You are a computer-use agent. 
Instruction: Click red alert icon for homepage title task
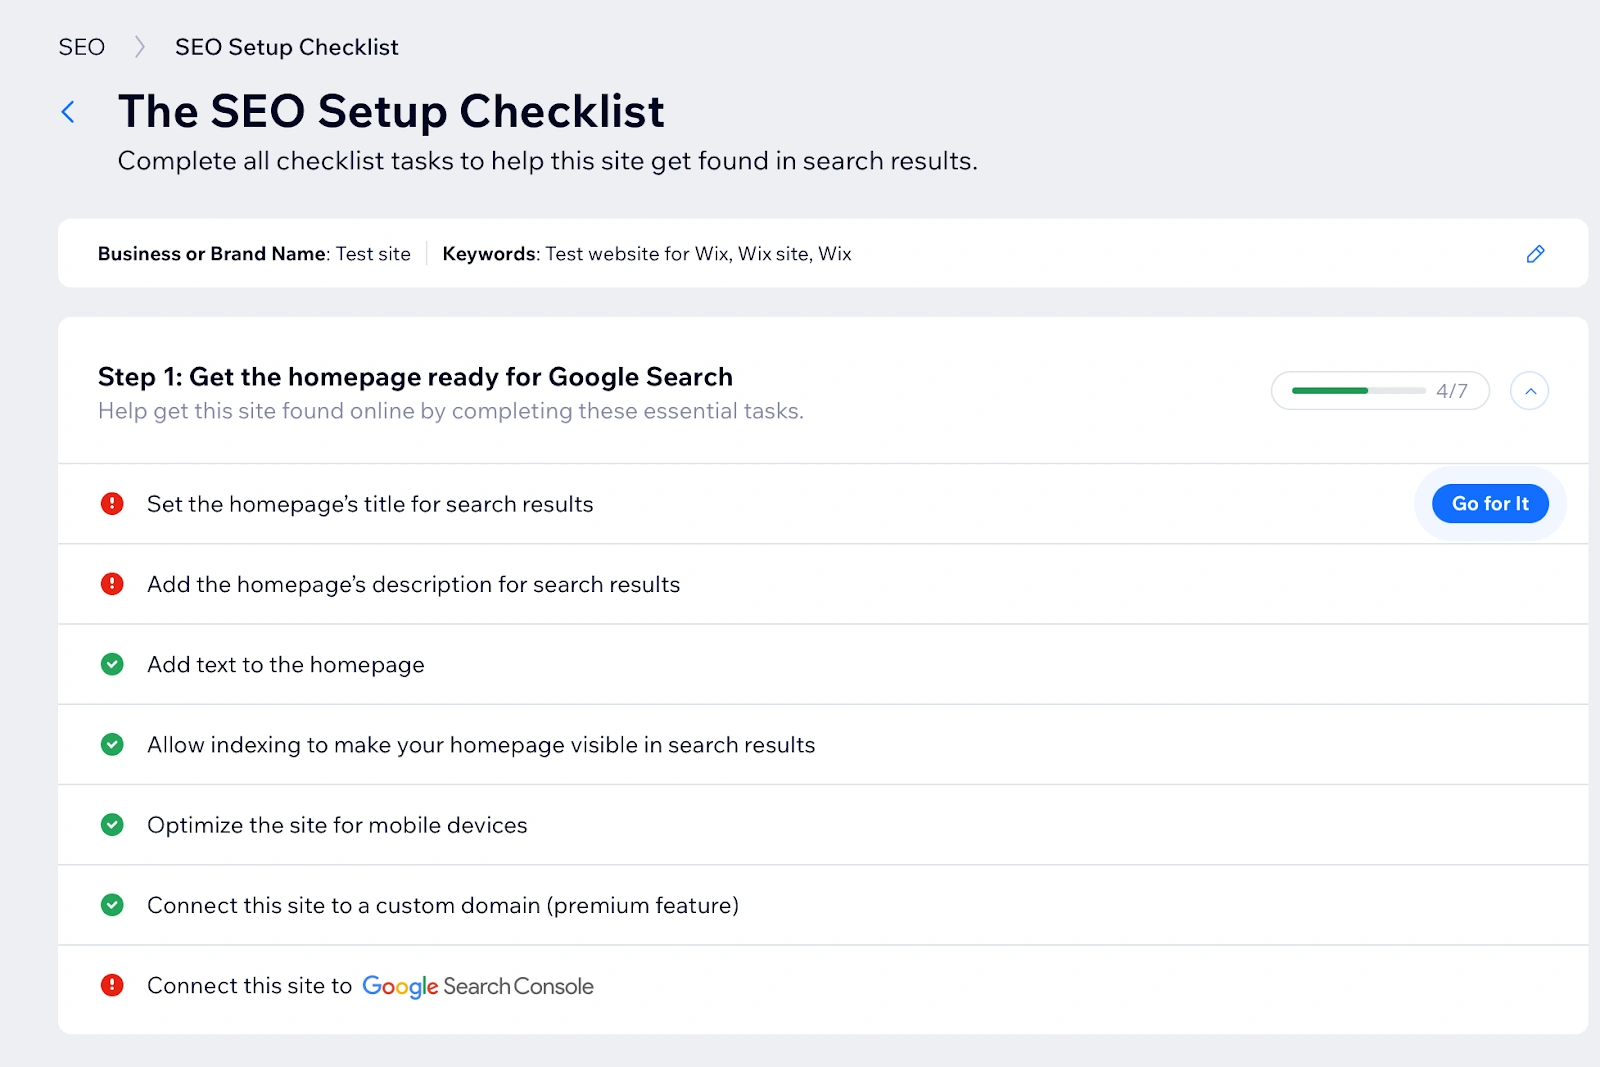tap(112, 504)
